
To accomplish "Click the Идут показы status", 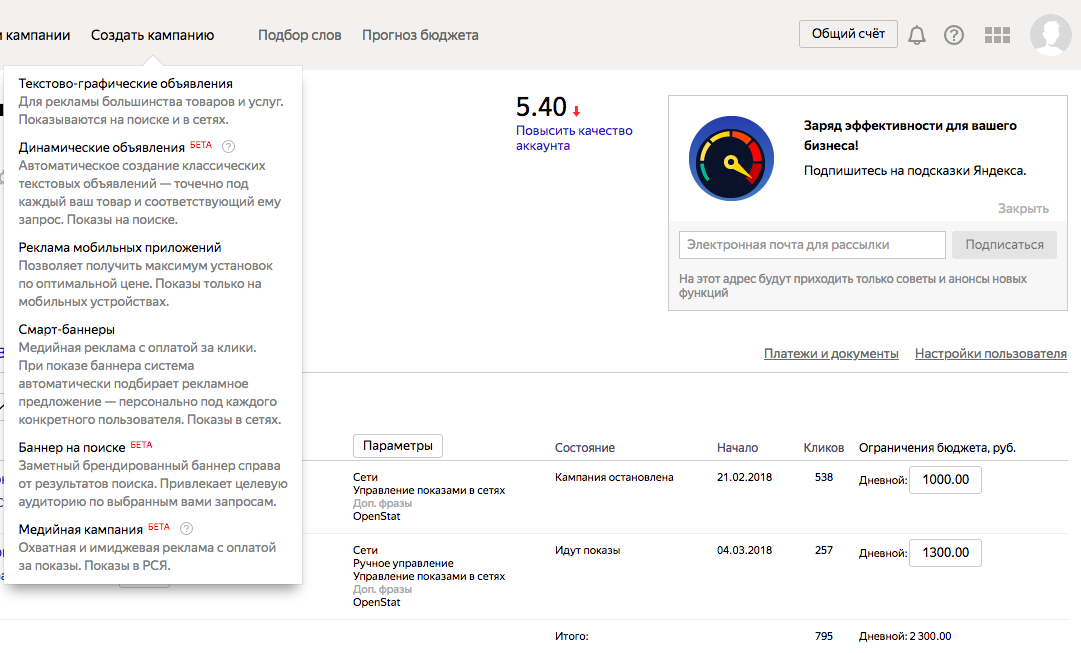I will pos(587,550).
